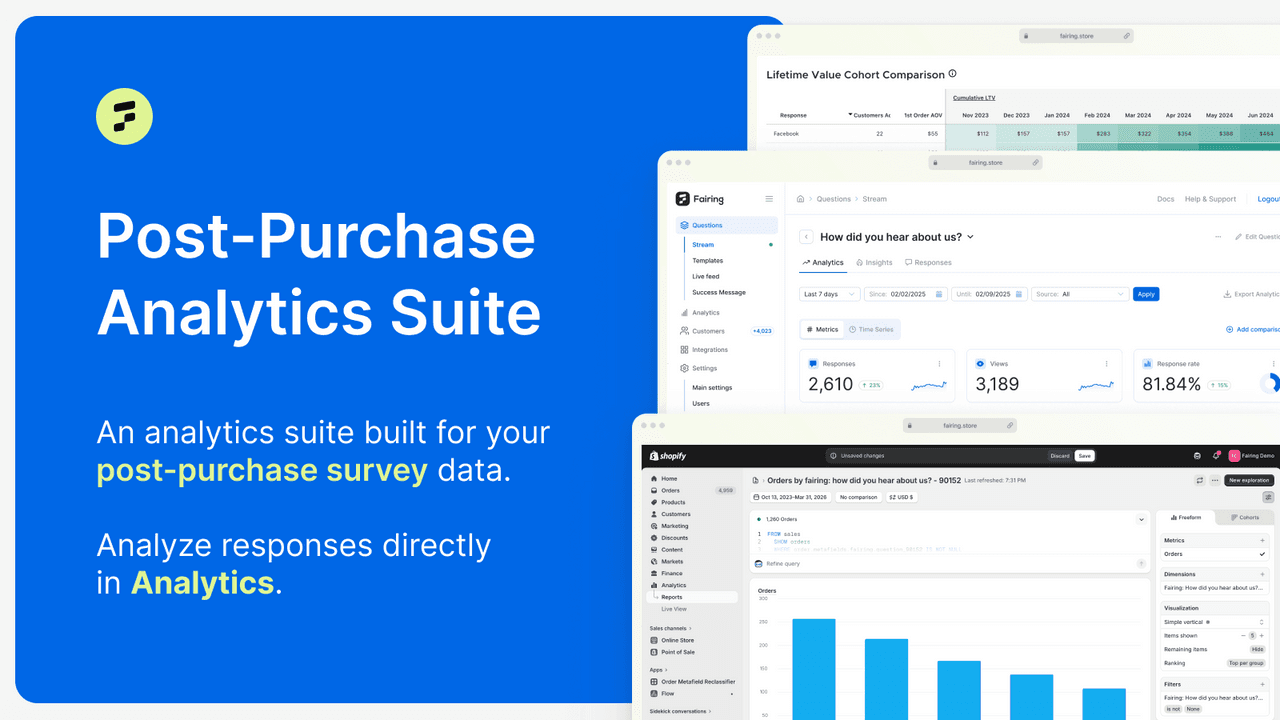Screen dimensions: 1280x720
Task: Expand the Apps section in Shopify sidebar
Action: [x=658, y=670]
